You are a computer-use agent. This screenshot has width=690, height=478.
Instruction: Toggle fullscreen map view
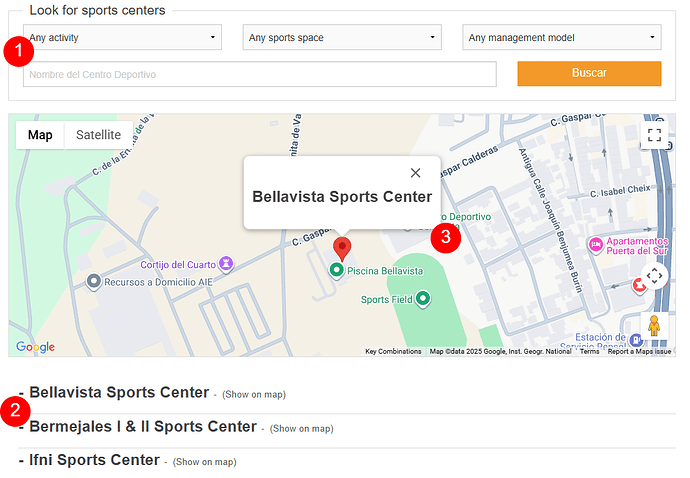click(654, 135)
